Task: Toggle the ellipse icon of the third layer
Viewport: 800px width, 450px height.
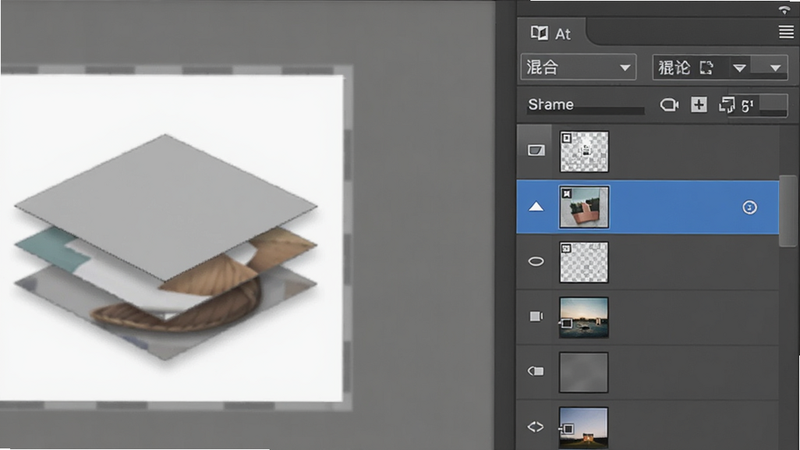Action: 536,262
